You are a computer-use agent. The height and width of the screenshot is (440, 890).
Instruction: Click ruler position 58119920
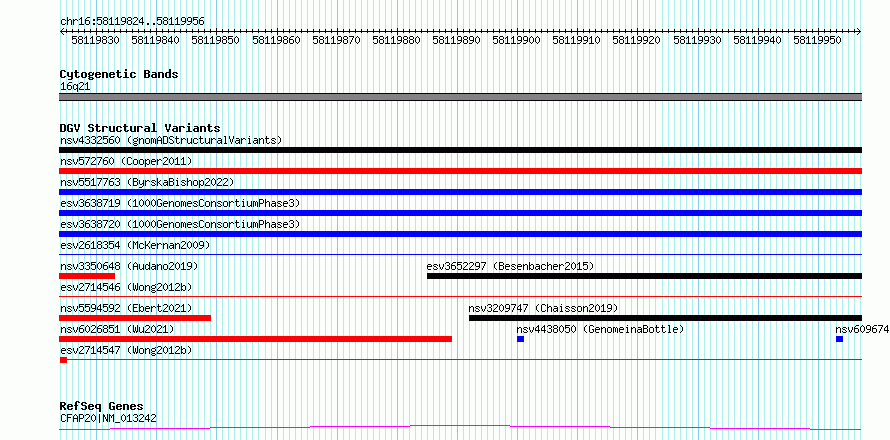pyautogui.click(x=637, y=40)
